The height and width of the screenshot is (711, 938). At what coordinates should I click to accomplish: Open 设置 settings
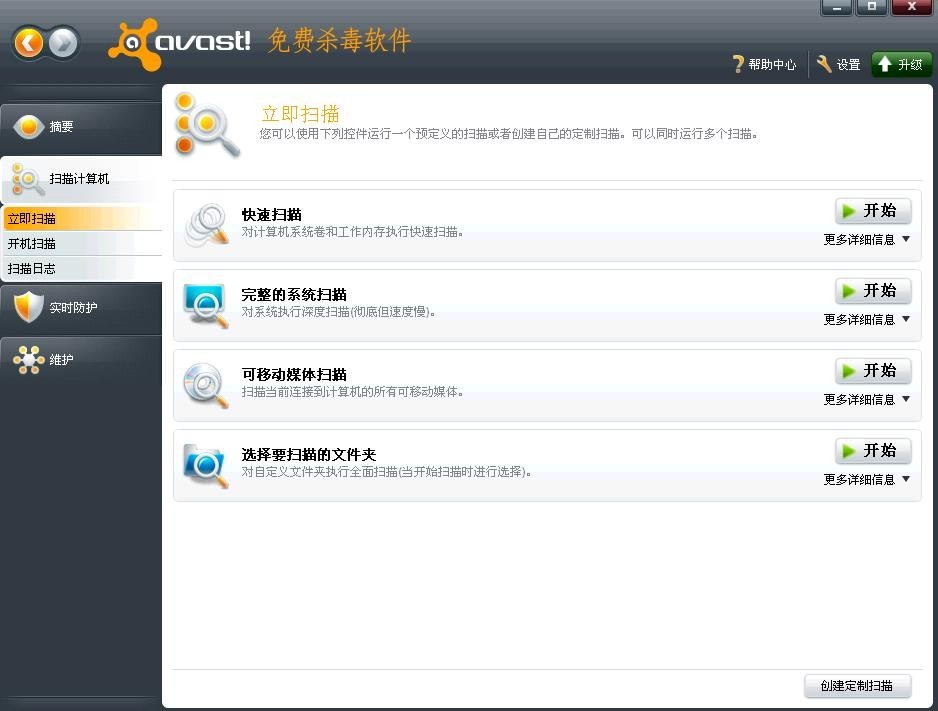(x=839, y=64)
